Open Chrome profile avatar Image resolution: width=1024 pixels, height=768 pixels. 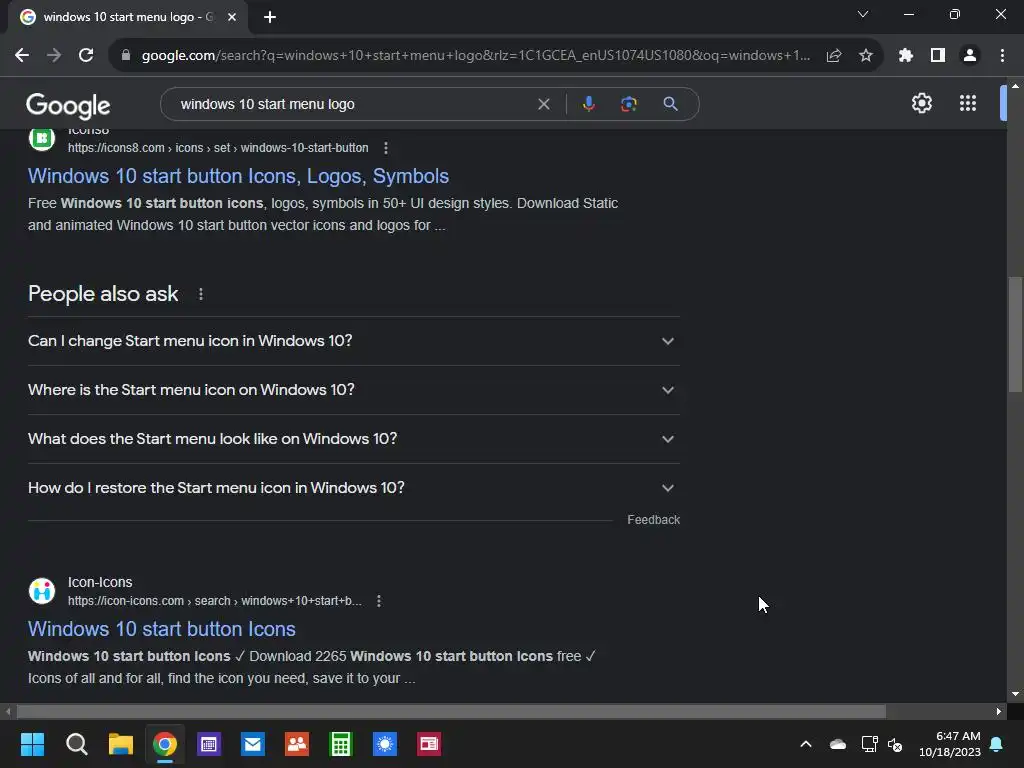tap(970, 56)
